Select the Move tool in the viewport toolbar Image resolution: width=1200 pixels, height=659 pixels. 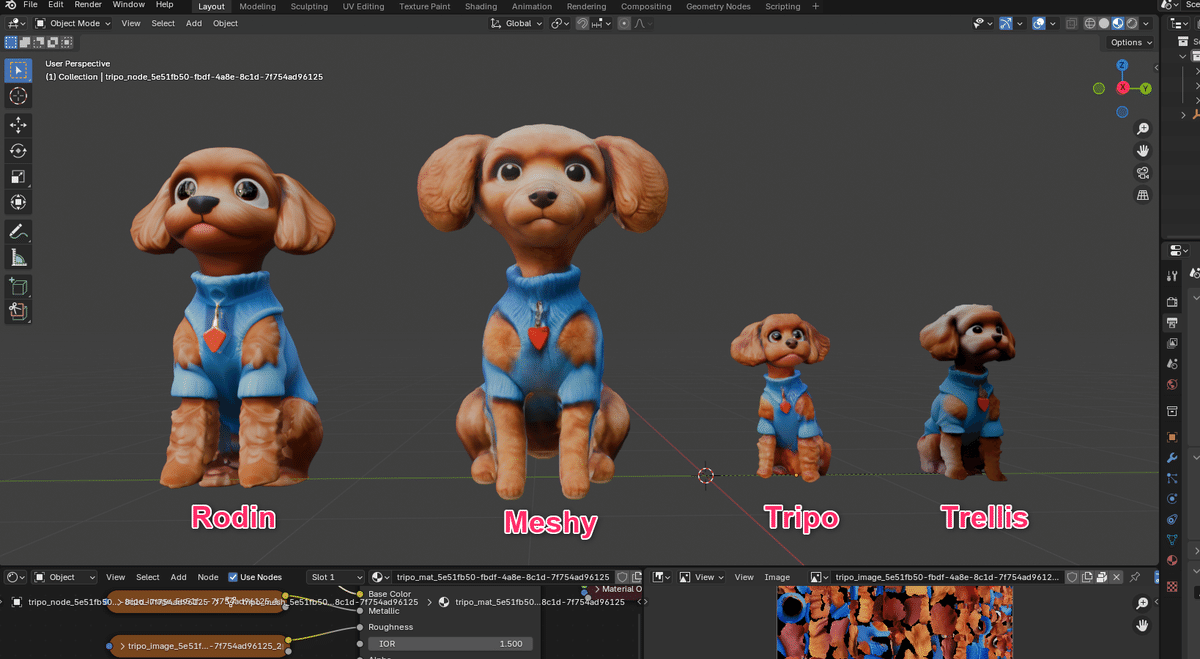(17, 125)
